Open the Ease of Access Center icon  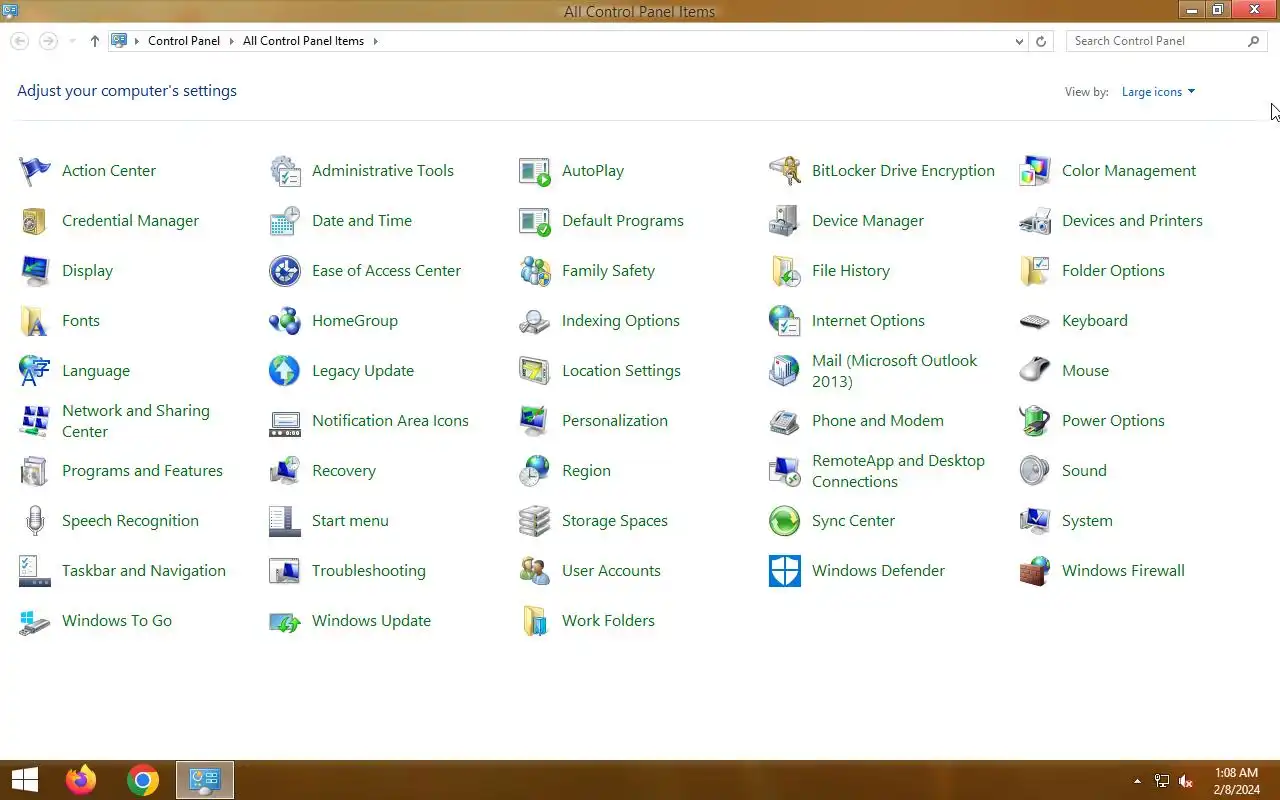(x=285, y=271)
